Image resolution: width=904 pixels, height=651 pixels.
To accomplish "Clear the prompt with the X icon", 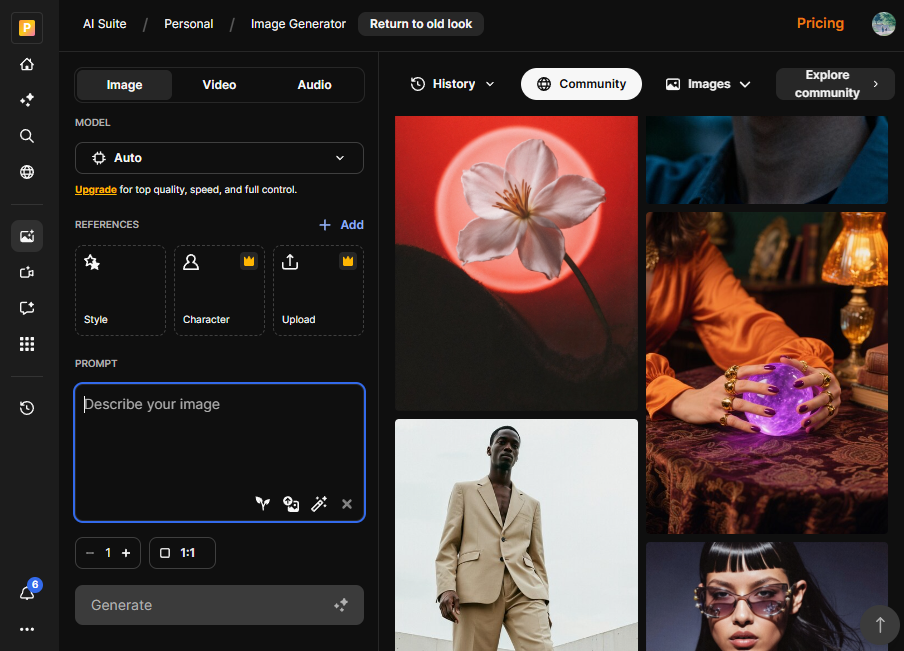I will (347, 504).
